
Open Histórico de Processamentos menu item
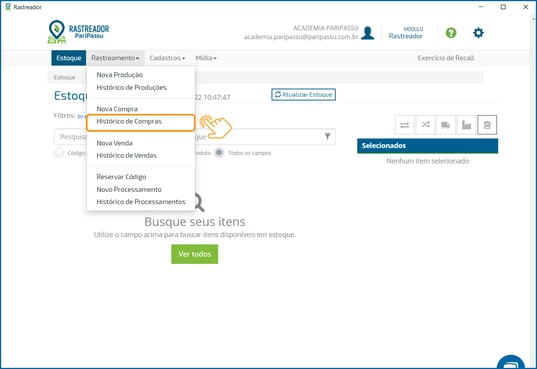(x=141, y=202)
